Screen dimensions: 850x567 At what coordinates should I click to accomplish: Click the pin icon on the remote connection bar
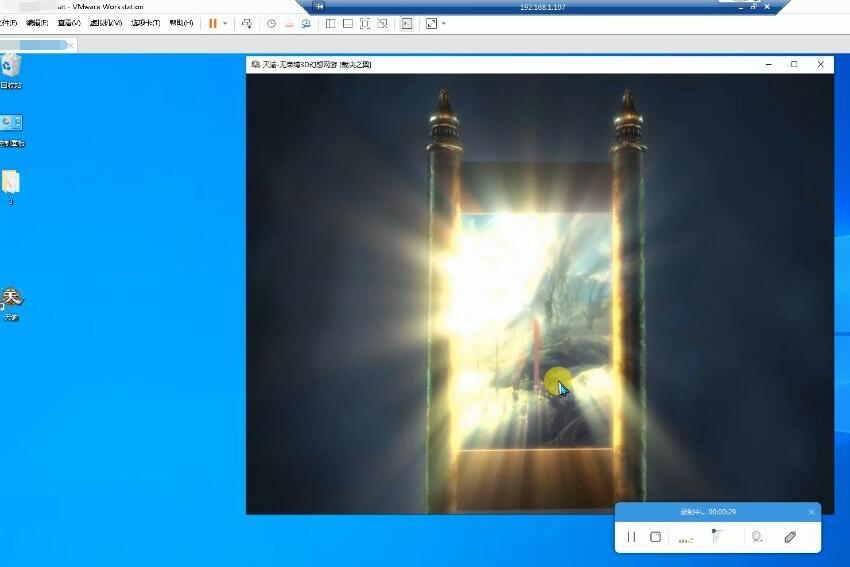coord(320,7)
